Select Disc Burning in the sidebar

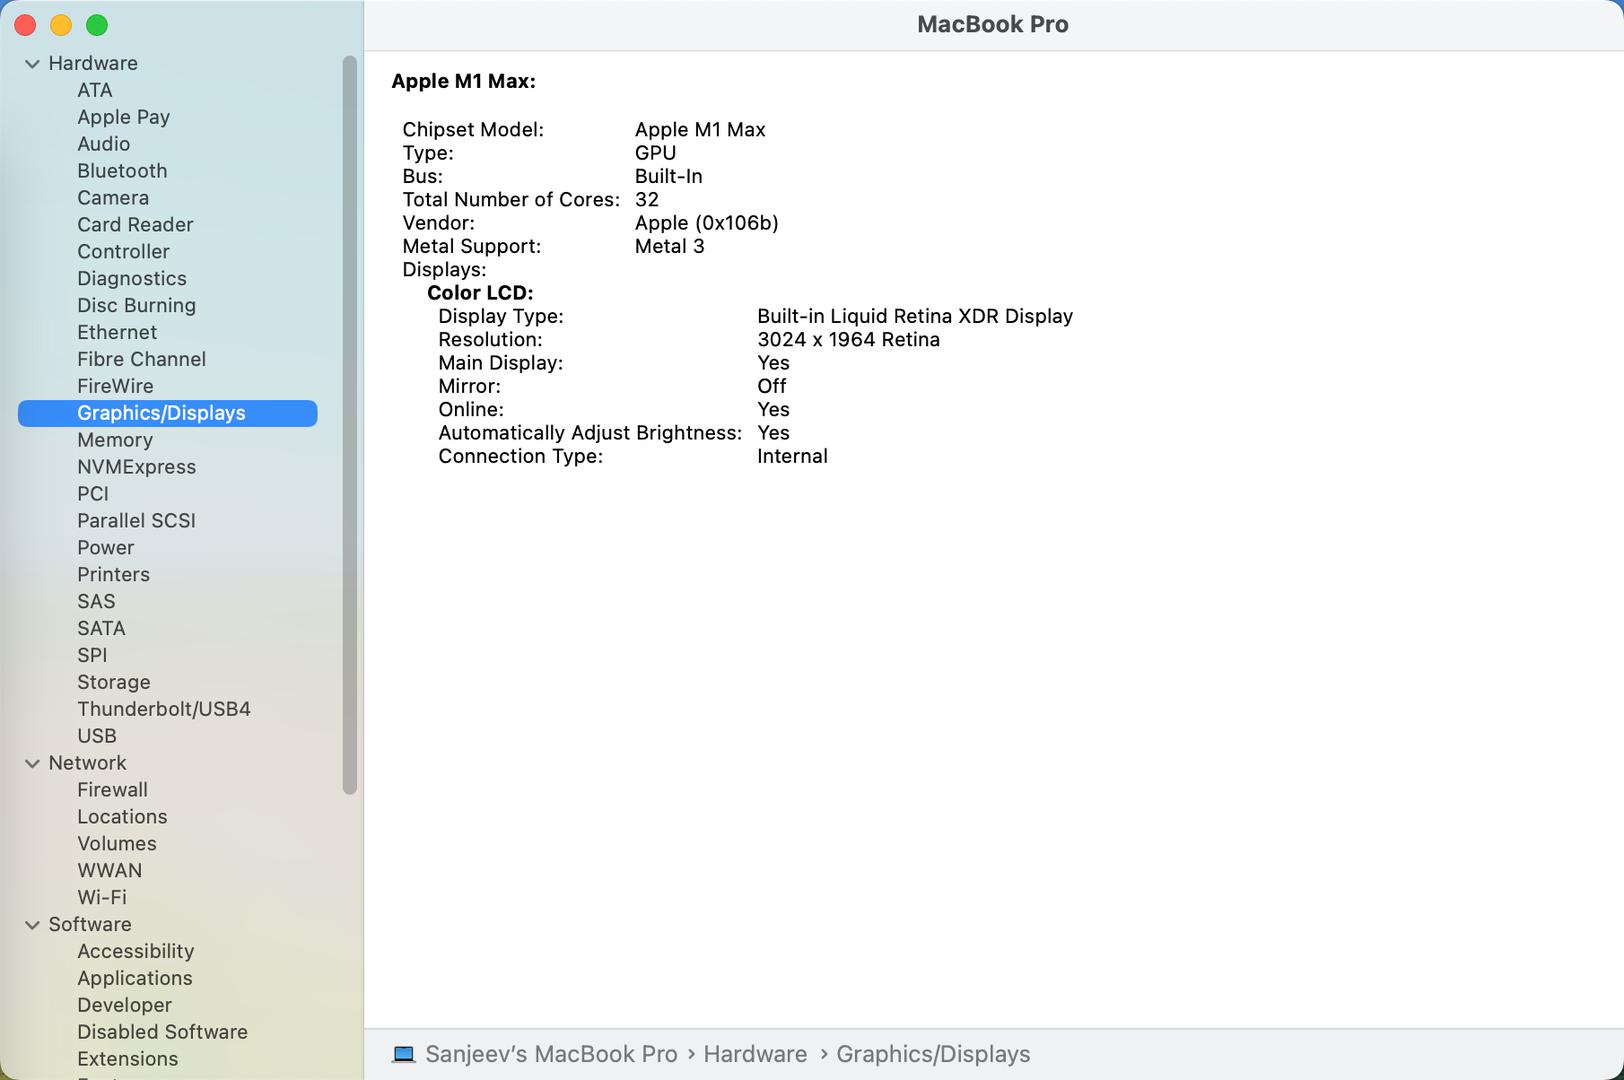(x=137, y=306)
